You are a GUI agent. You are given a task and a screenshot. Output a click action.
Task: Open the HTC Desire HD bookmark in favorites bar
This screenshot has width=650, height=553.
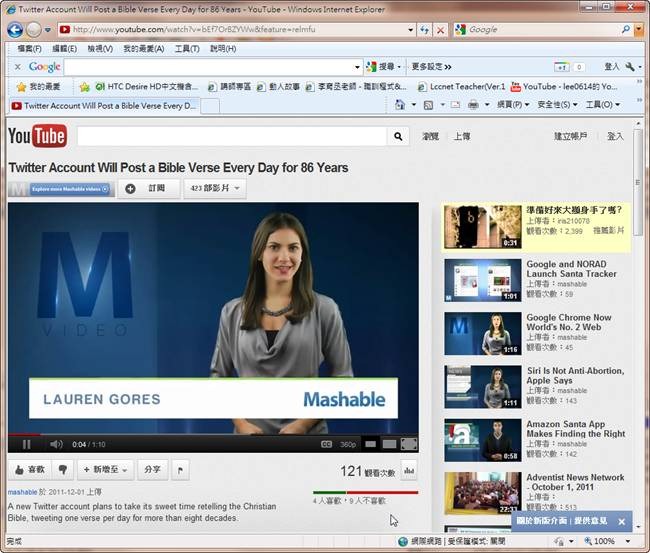[x=147, y=87]
